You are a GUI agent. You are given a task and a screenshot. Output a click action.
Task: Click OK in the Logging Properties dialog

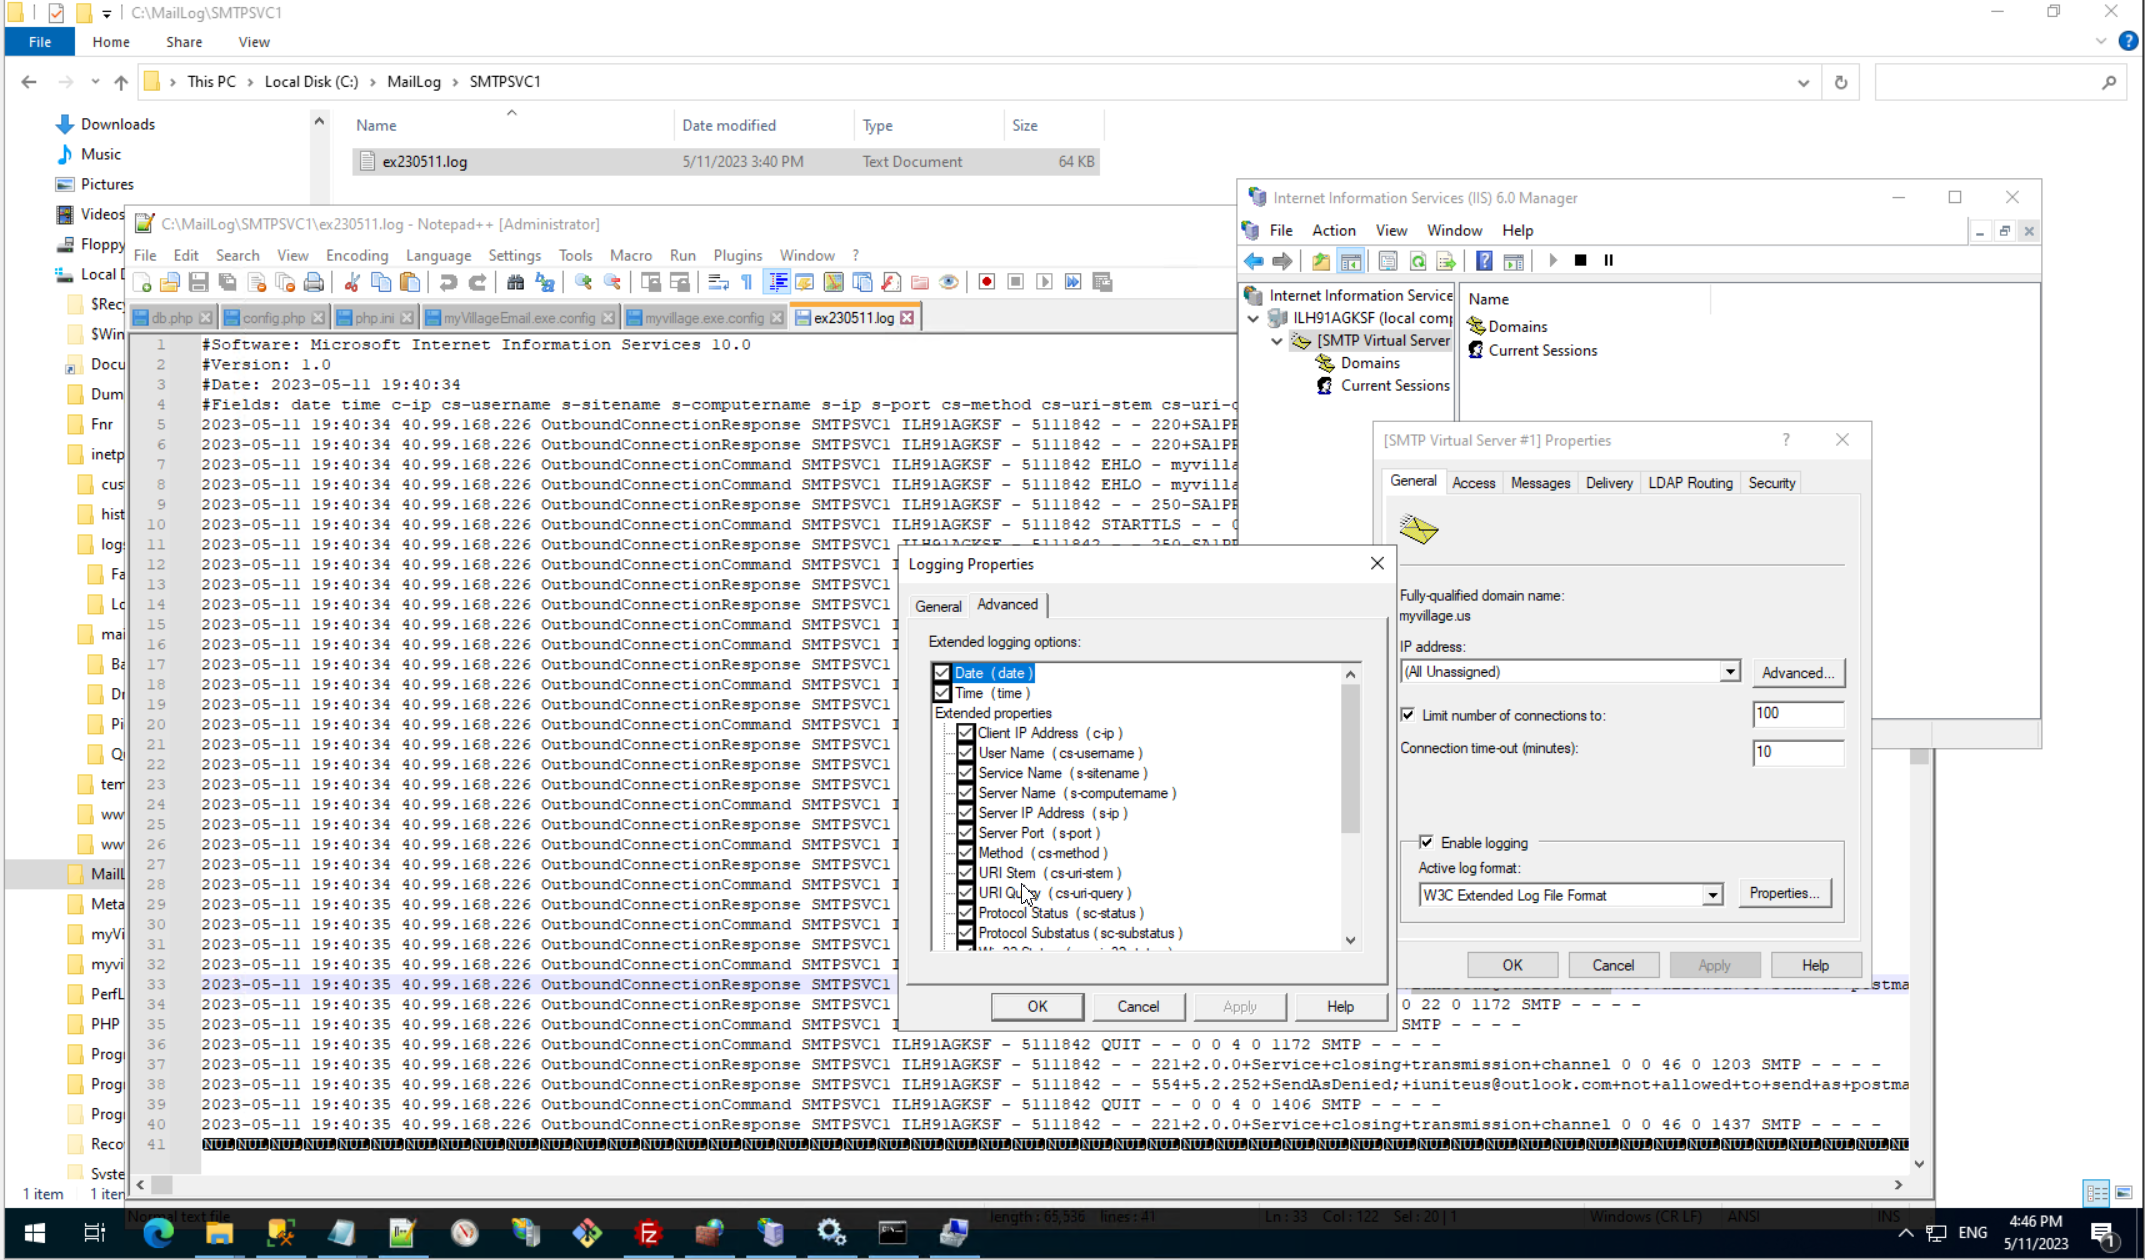pos(1037,1007)
